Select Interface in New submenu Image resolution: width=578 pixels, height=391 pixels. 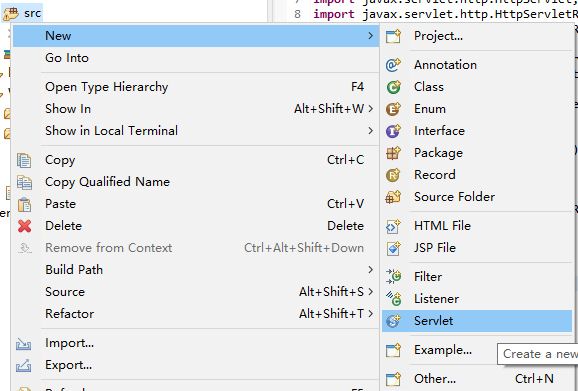pos(477,131)
